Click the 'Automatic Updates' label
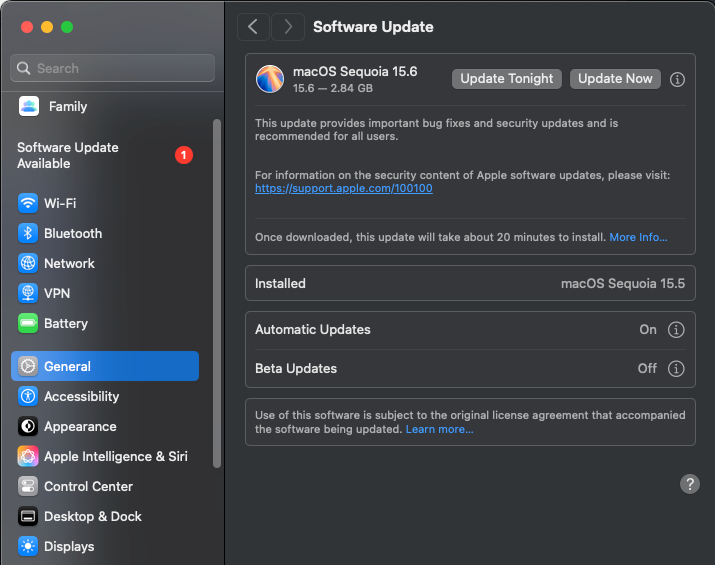This screenshot has width=715, height=565. click(313, 330)
